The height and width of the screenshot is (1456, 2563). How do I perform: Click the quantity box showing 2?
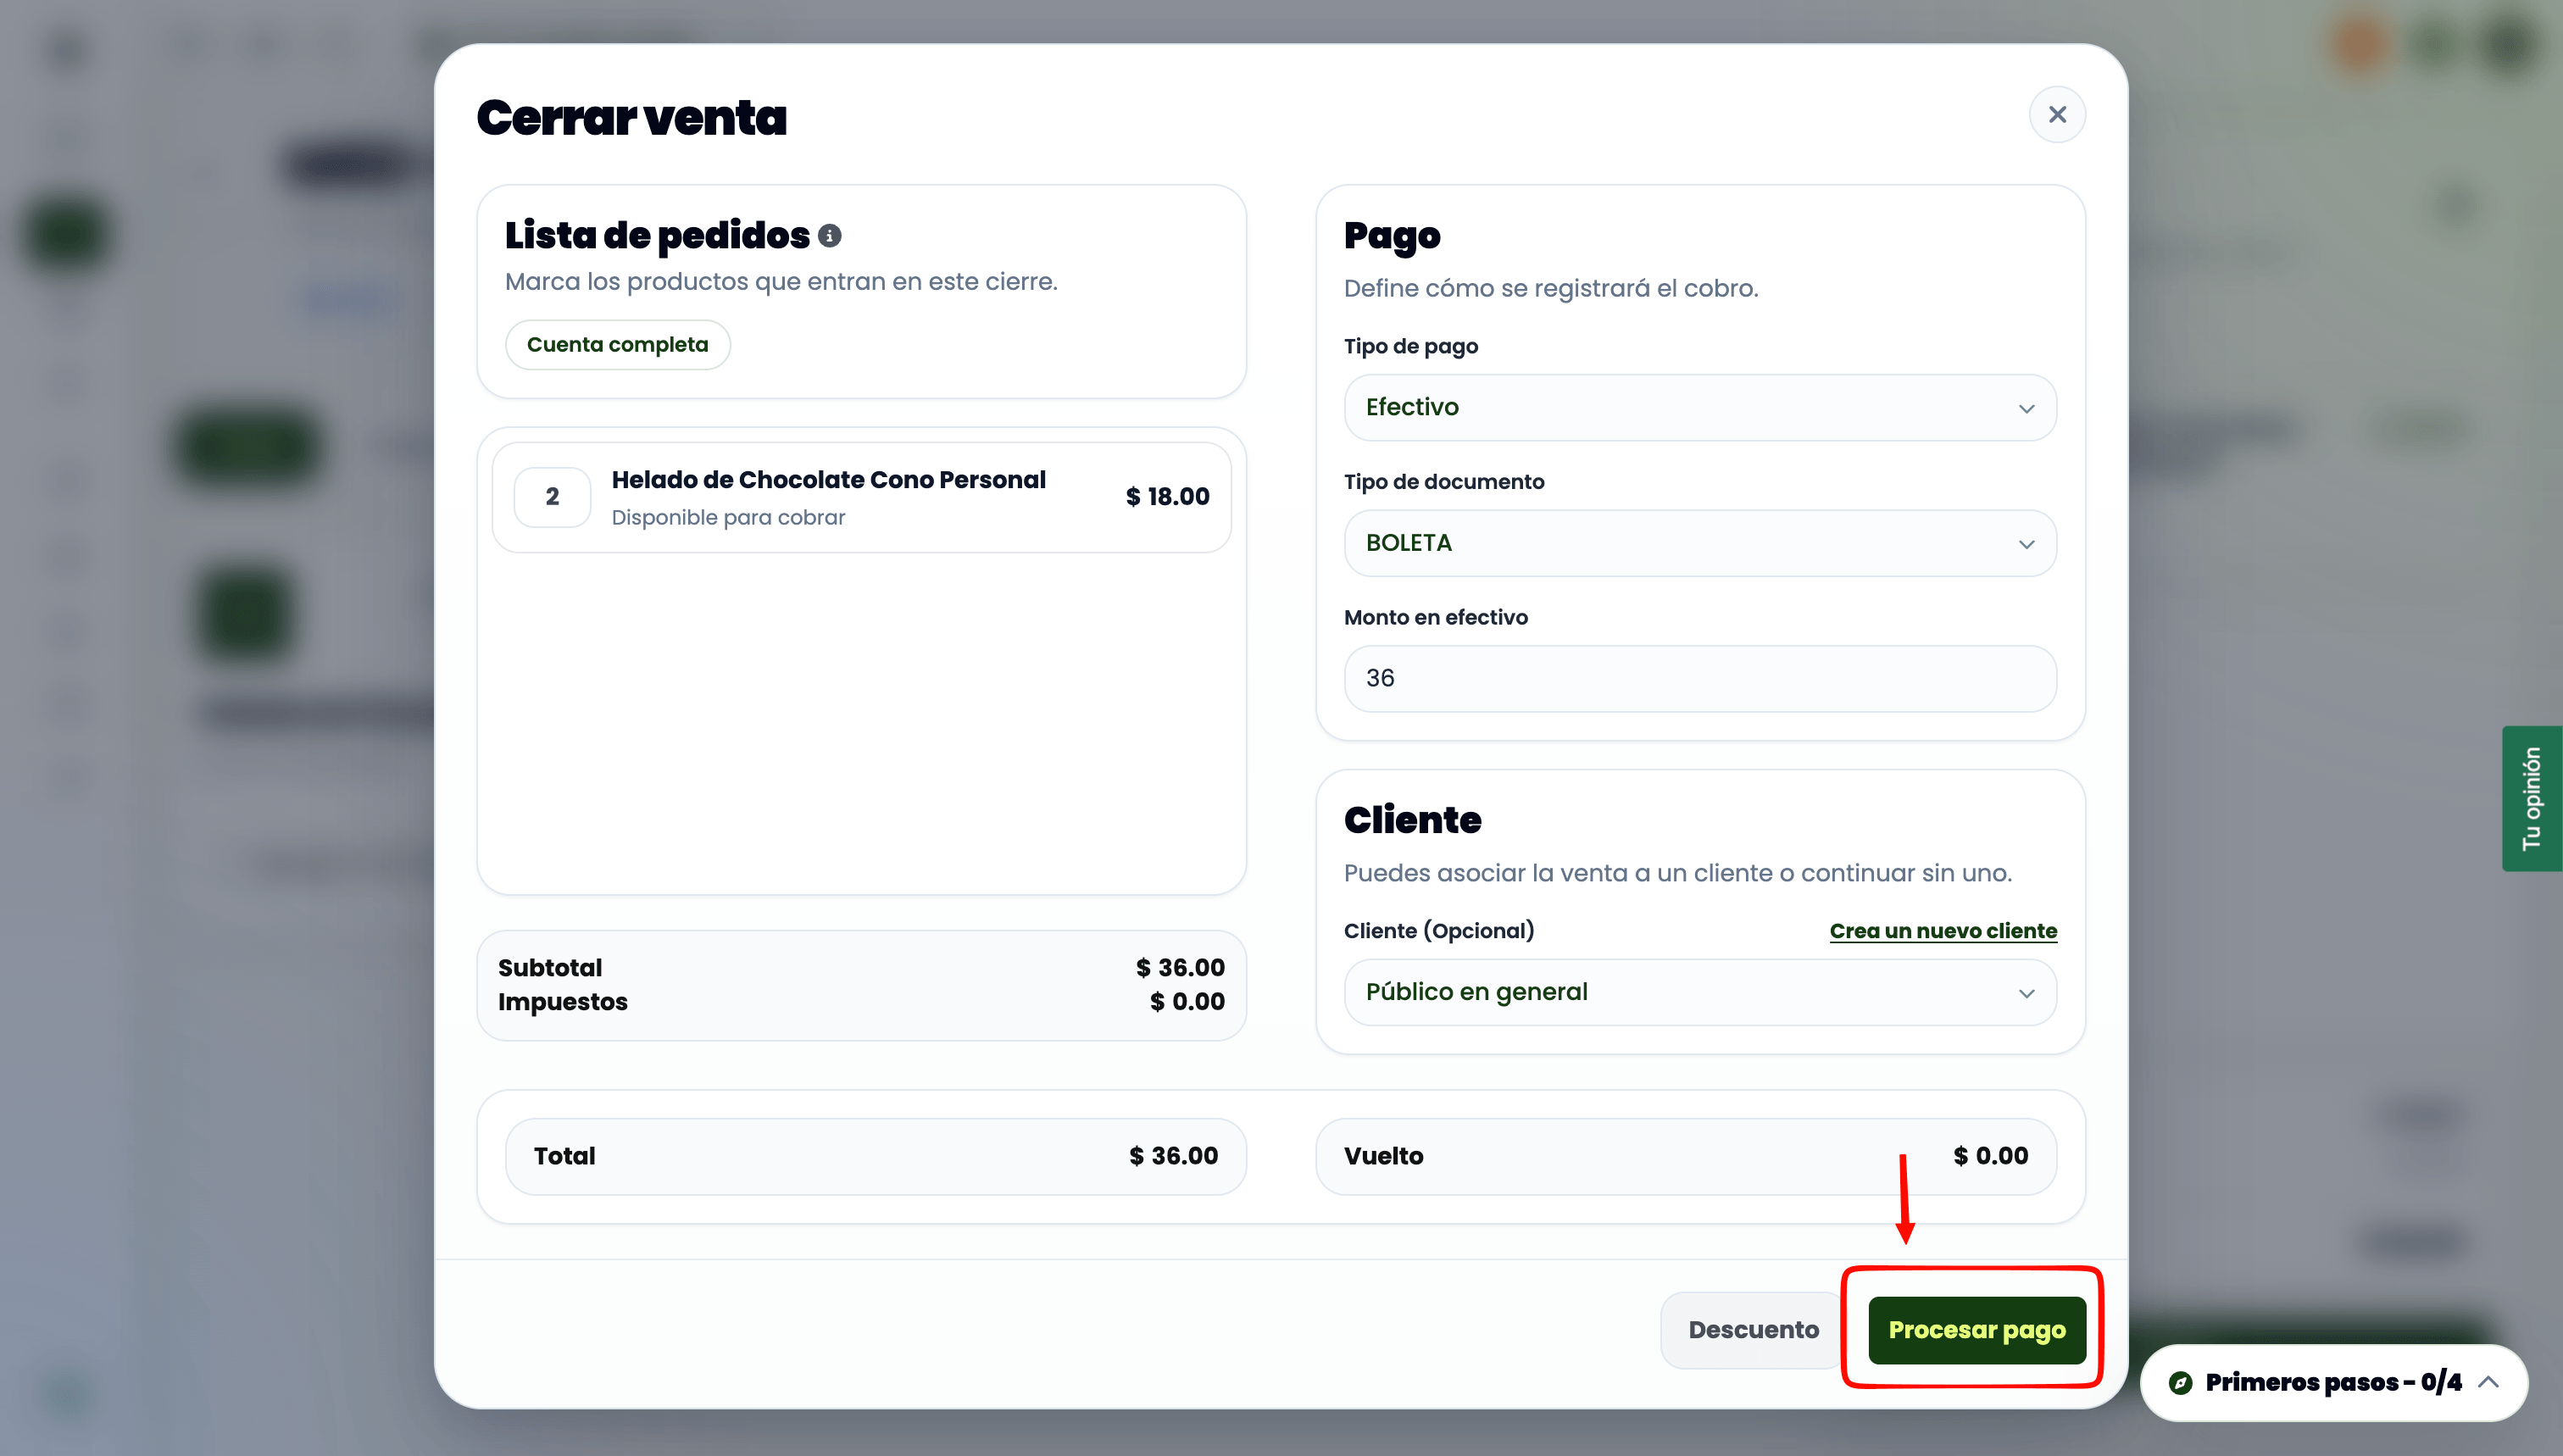pyautogui.click(x=552, y=497)
